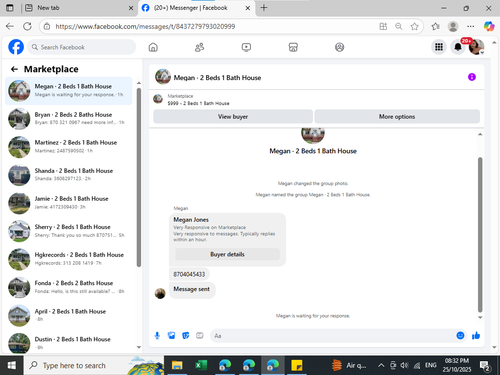Choose a sticker icon in composer
Image resolution: width=500 pixels, height=375 pixels.
186,335
